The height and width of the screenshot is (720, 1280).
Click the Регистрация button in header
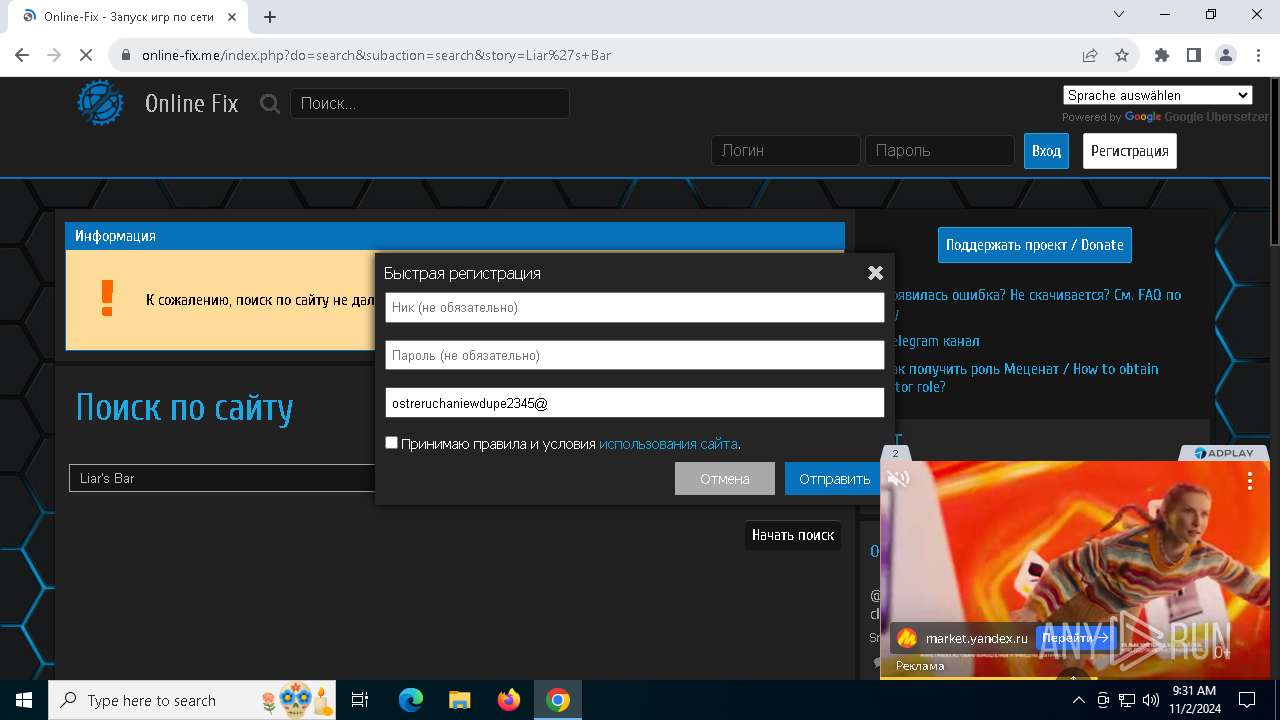(x=1130, y=151)
